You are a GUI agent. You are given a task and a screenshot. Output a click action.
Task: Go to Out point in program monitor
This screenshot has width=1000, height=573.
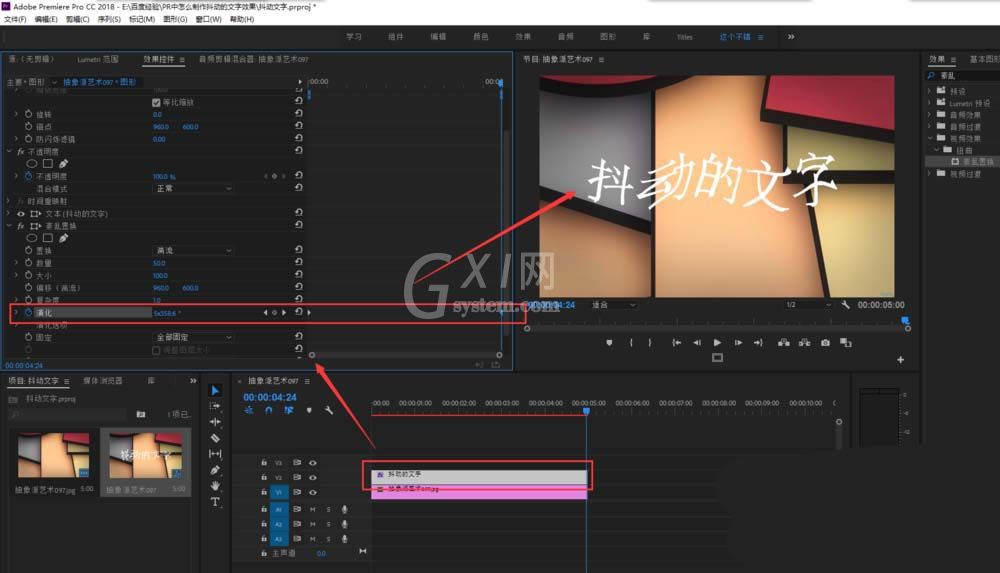(758, 343)
